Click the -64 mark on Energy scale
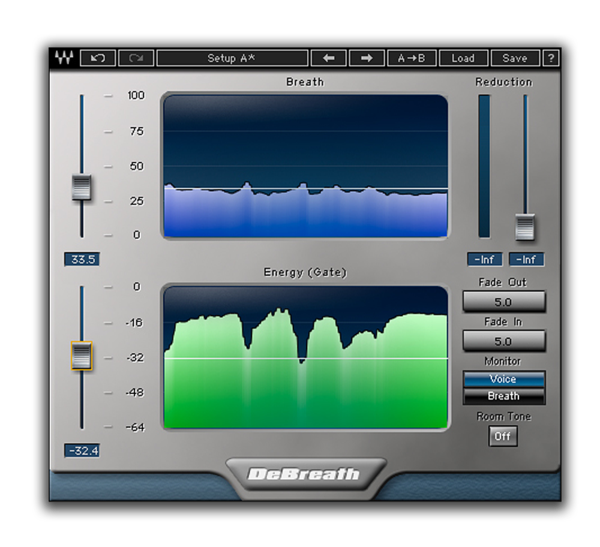Image resolution: width=600 pixels, height=547 pixels. point(135,427)
